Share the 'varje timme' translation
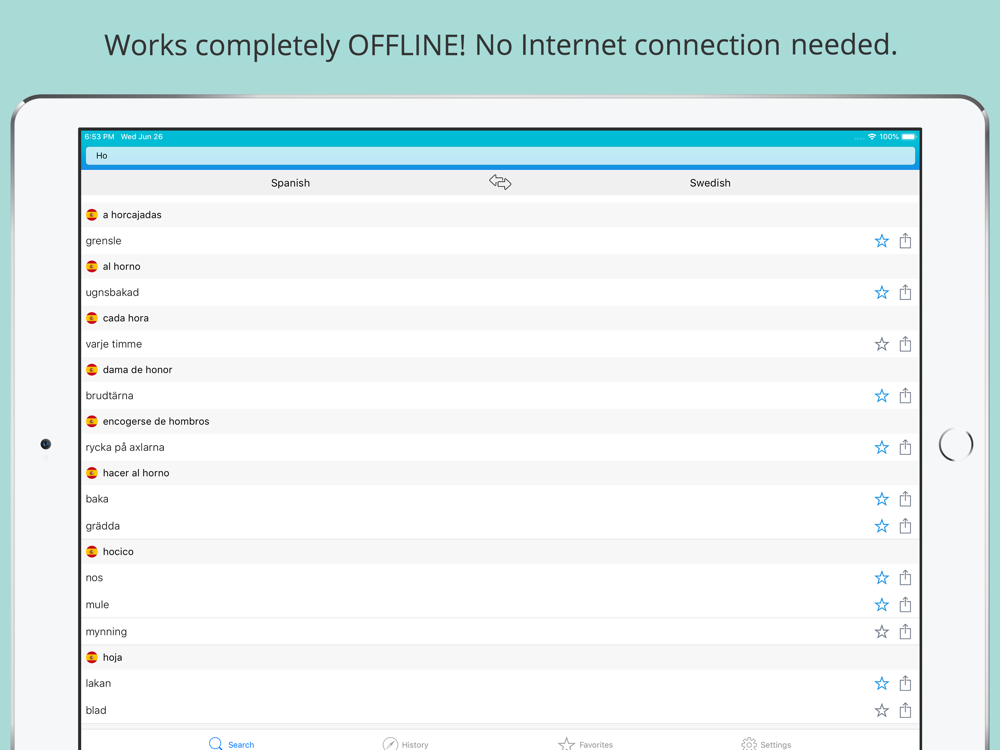Viewport: 1000px width, 750px height. click(x=905, y=344)
